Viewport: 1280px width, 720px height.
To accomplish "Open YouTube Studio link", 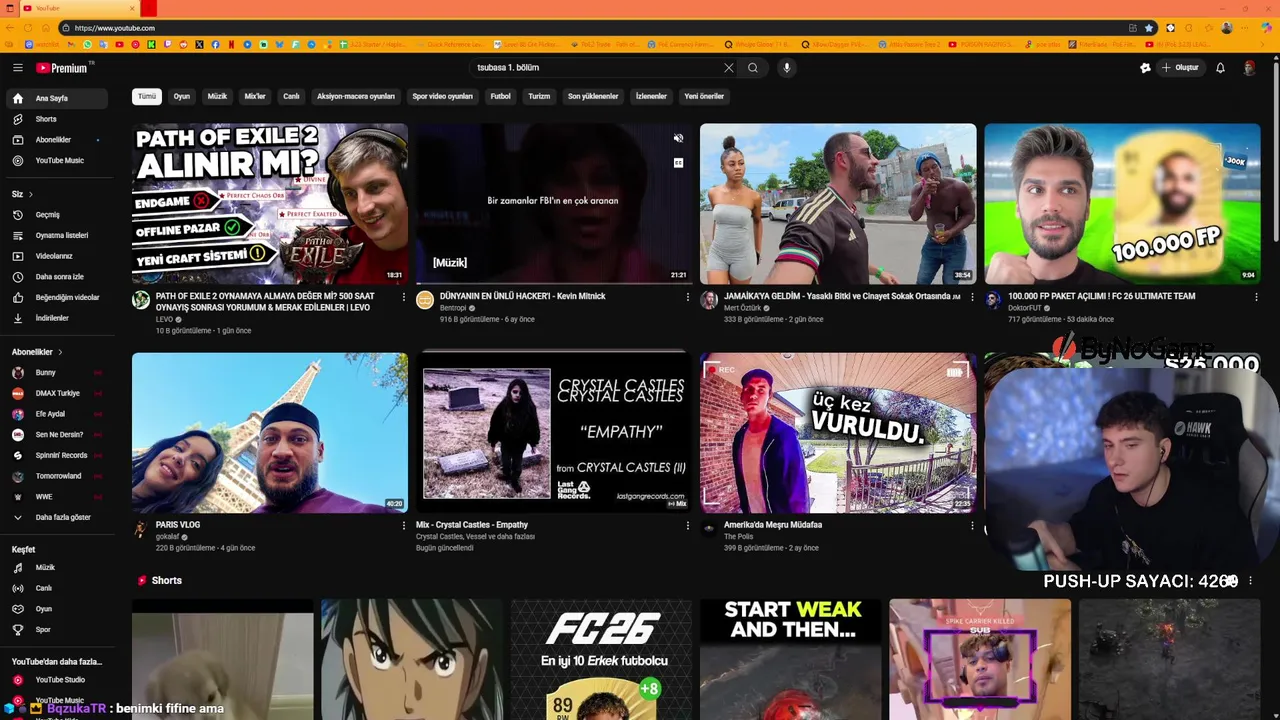I will click(56, 680).
